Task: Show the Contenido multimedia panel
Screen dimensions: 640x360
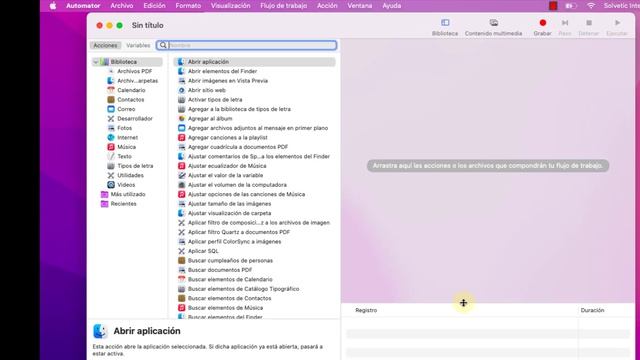Action: 493,23
